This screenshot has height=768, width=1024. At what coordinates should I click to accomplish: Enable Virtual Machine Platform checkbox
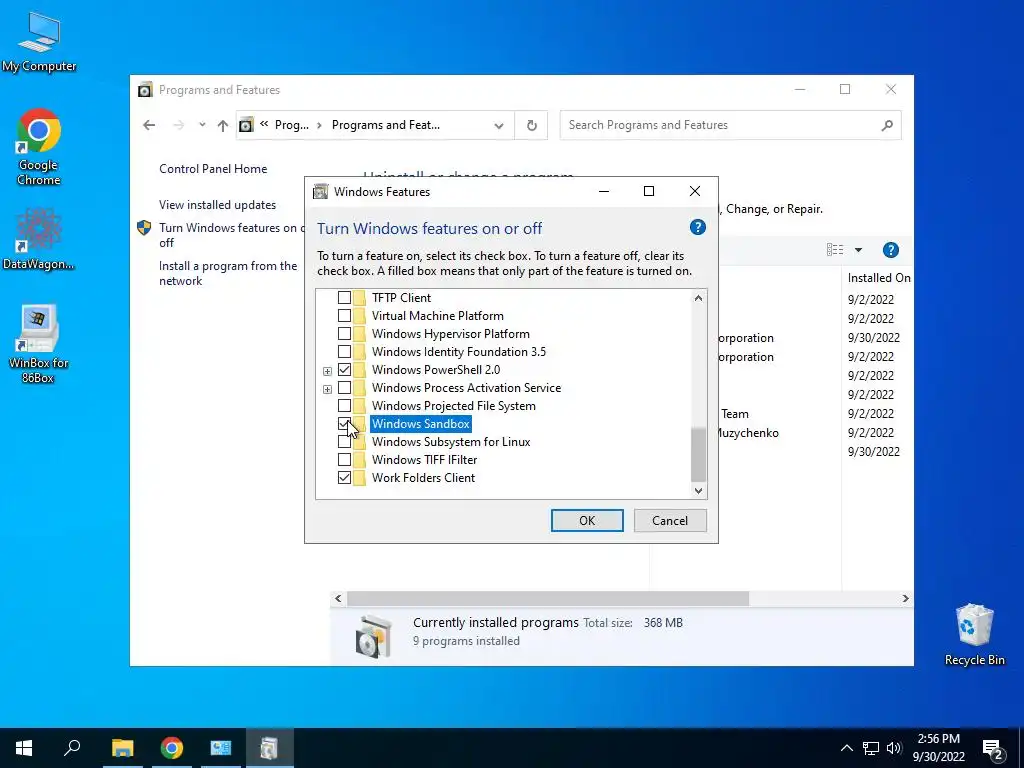344,315
